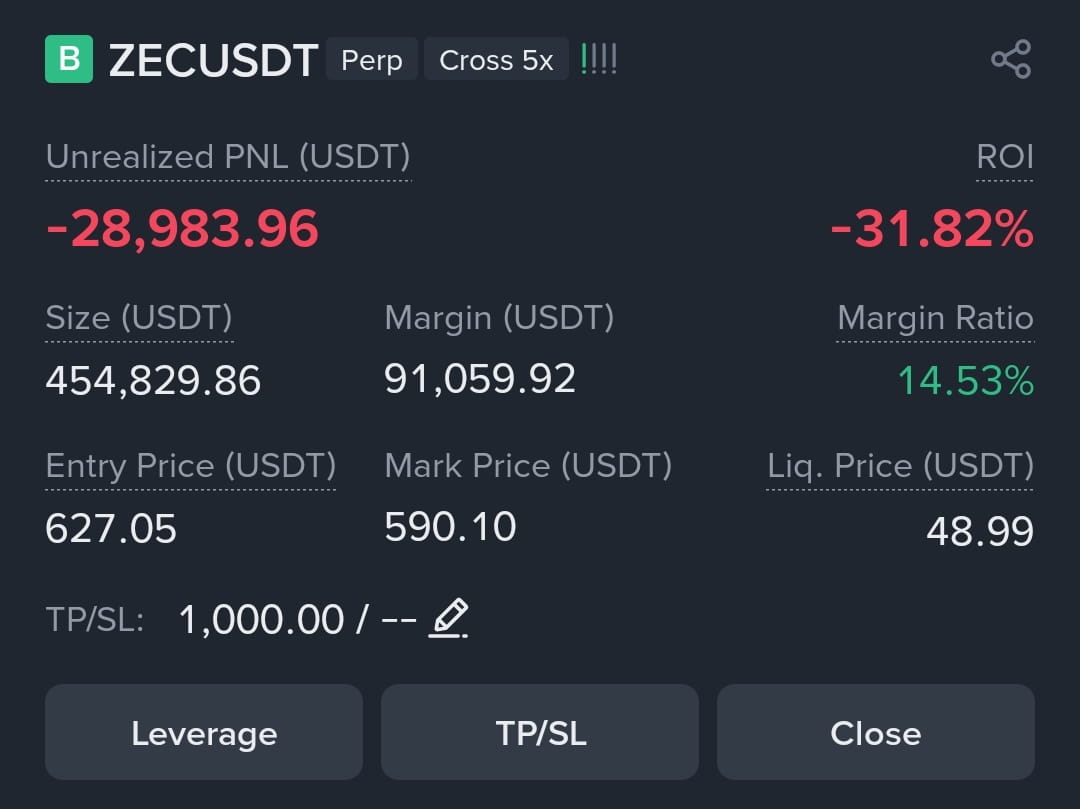Tap the -28,983.96 unrealized PNL value
1080x809 pixels.
tap(182, 229)
